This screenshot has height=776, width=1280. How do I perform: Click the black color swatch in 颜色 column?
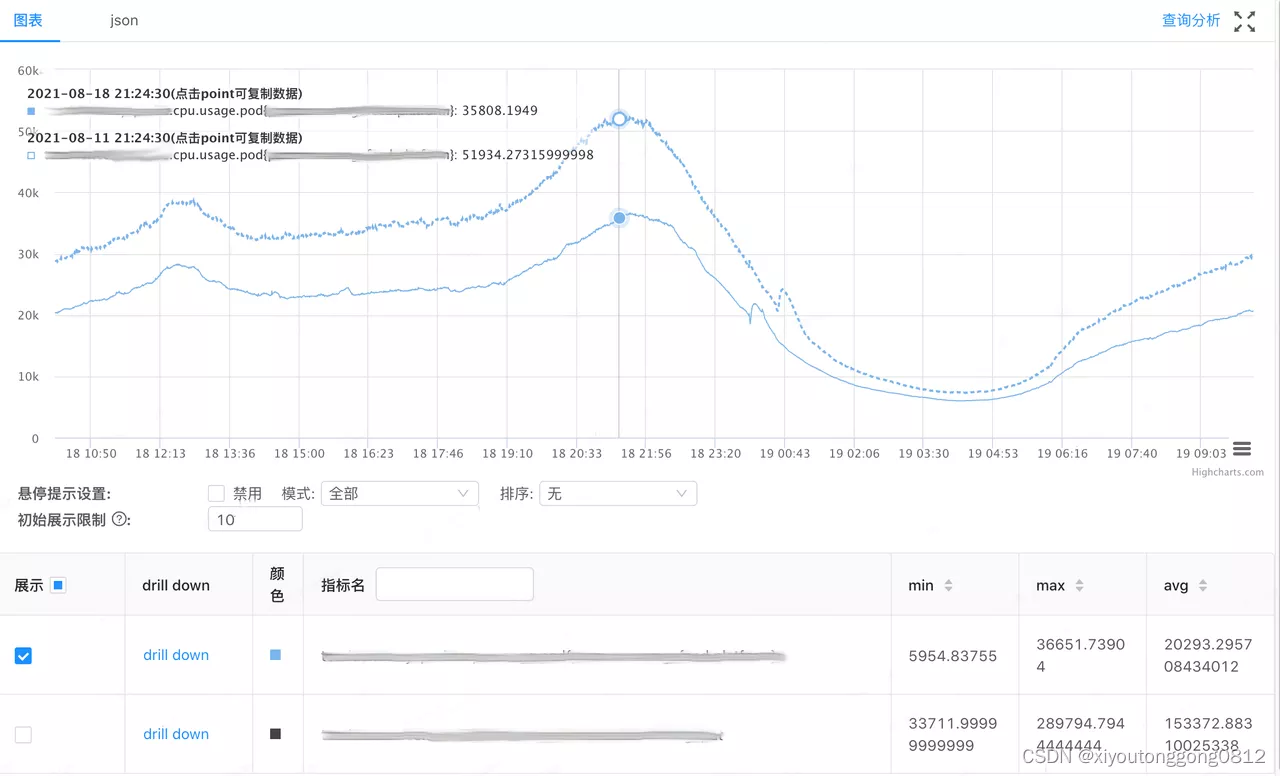click(277, 734)
